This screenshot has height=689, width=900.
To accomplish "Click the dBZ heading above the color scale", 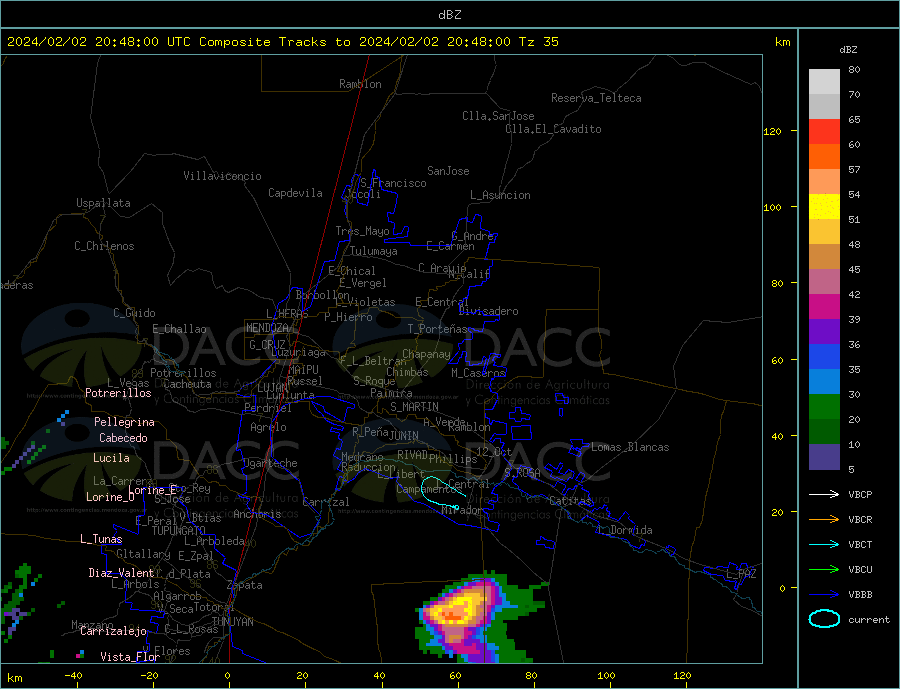I will [848, 50].
